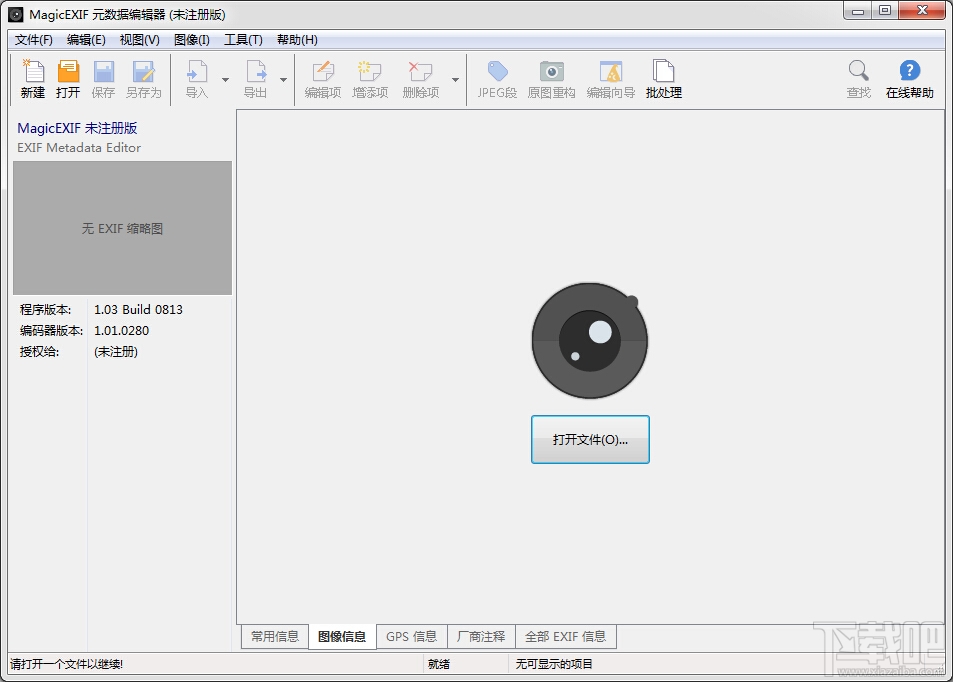Click the 新建 (New) toolbar icon
953x682 pixels.
(x=33, y=79)
